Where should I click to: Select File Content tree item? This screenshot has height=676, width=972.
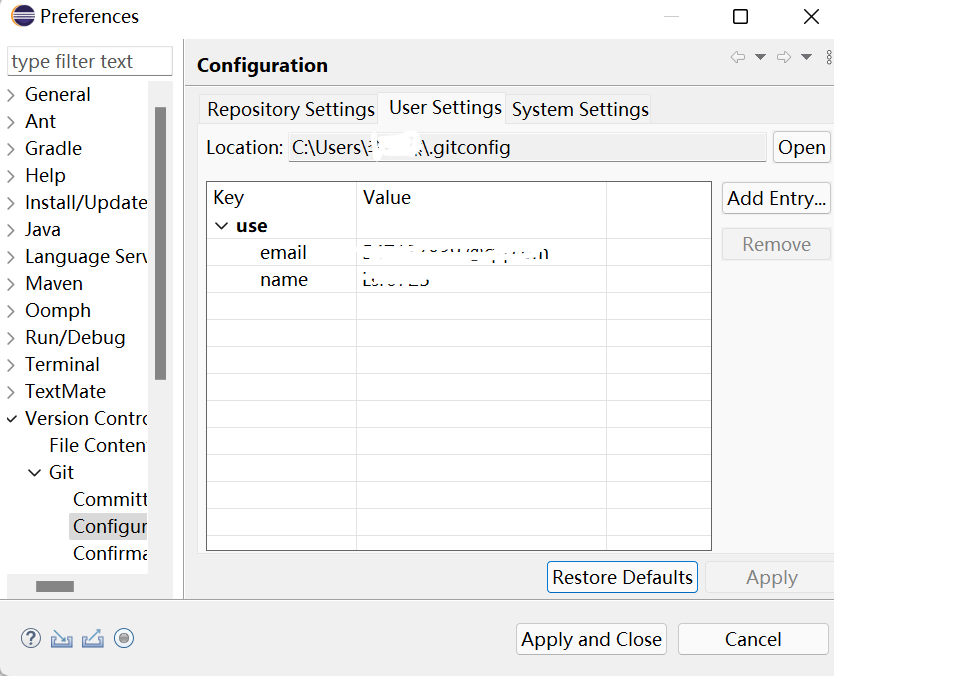[98, 446]
